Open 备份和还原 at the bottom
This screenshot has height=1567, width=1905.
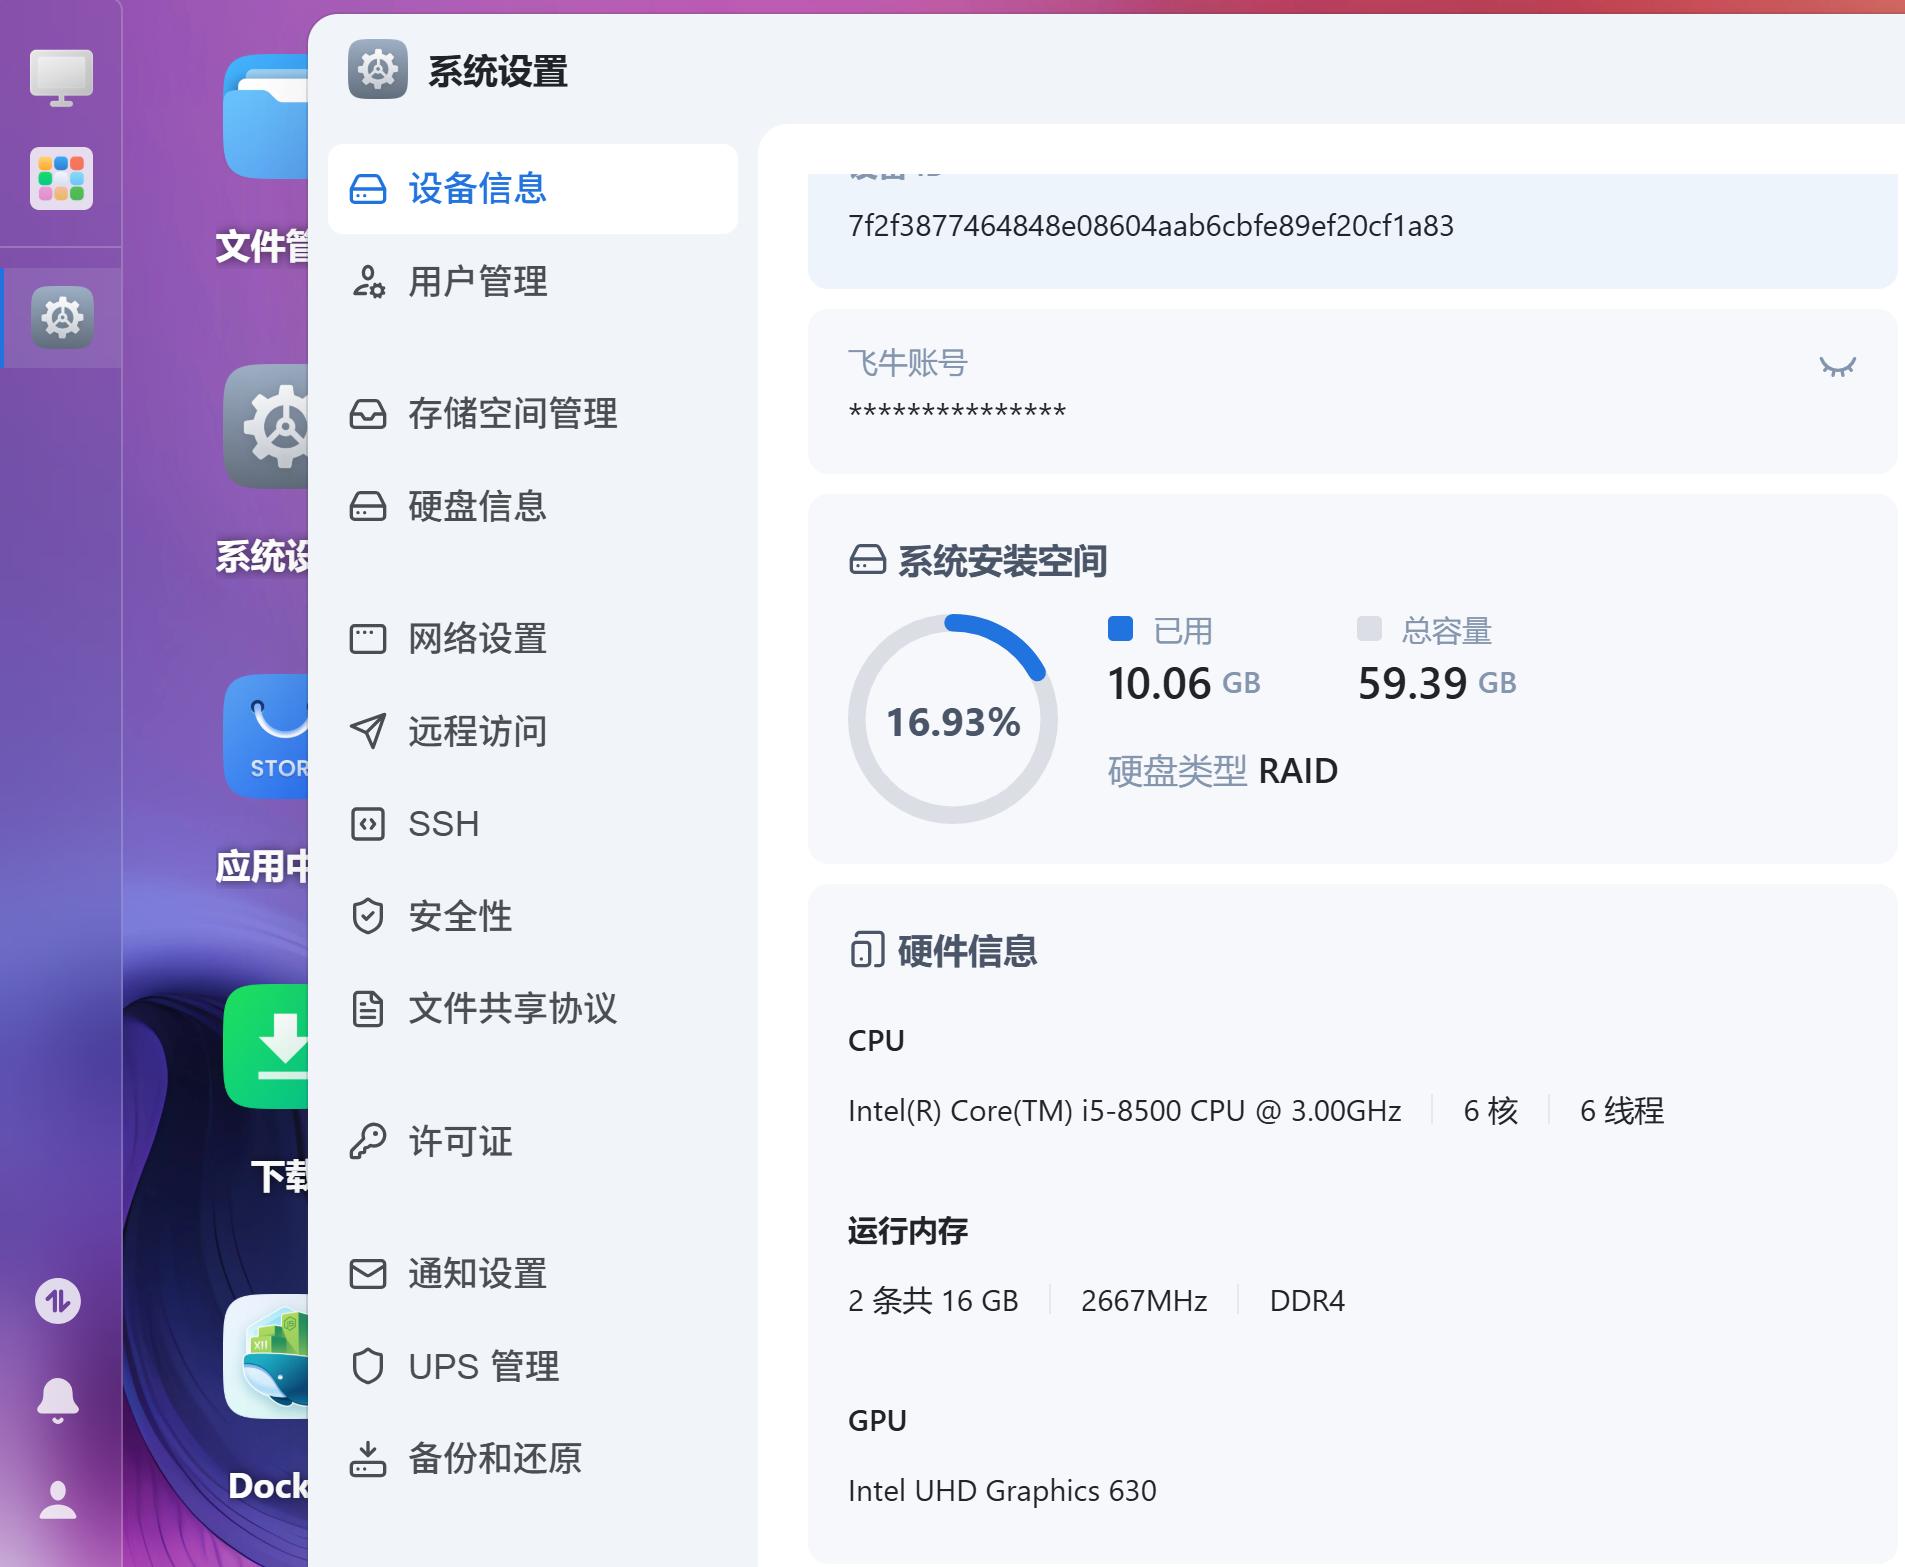pos(495,1458)
